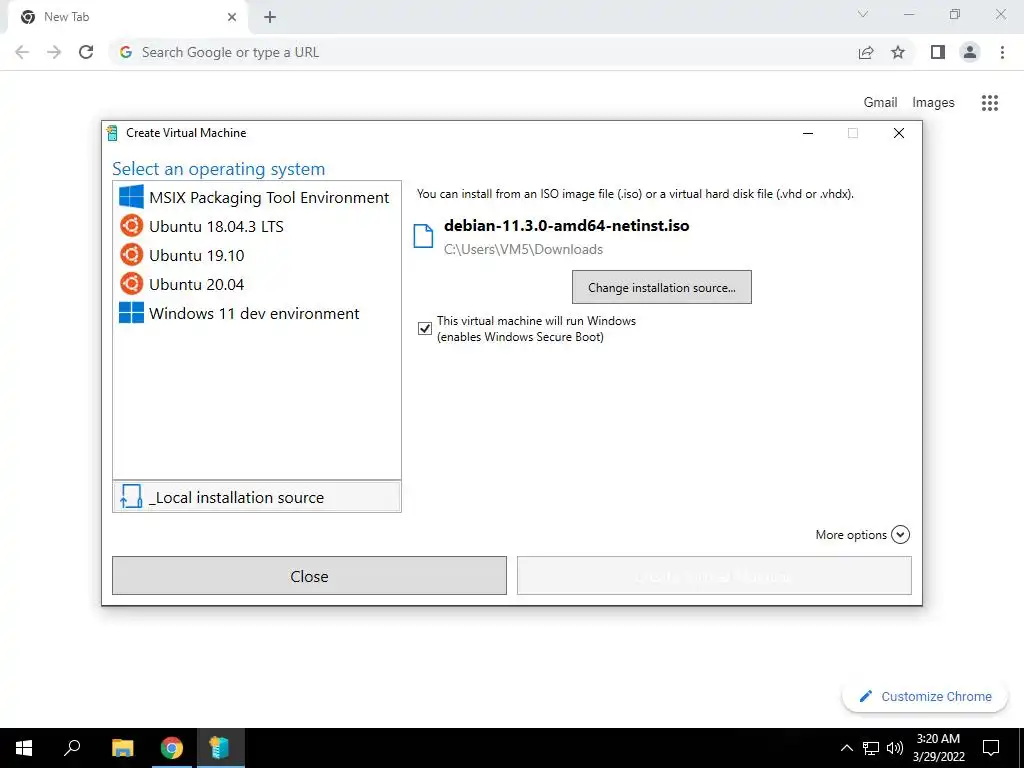
Task: Click Chrome back arrow
Action: [x=22, y=52]
